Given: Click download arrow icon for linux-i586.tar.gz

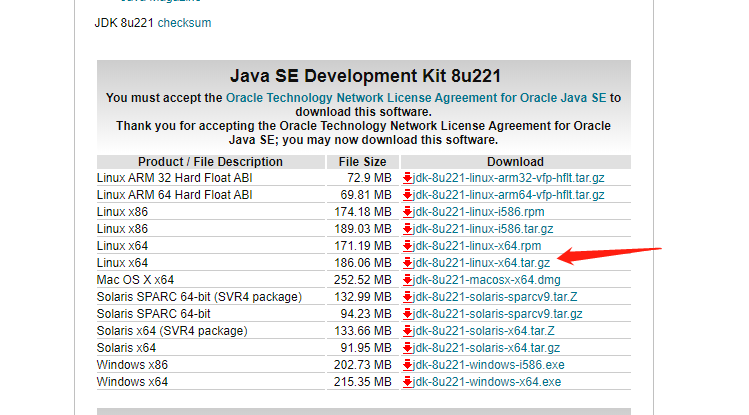Looking at the screenshot, I should pos(407,229).
